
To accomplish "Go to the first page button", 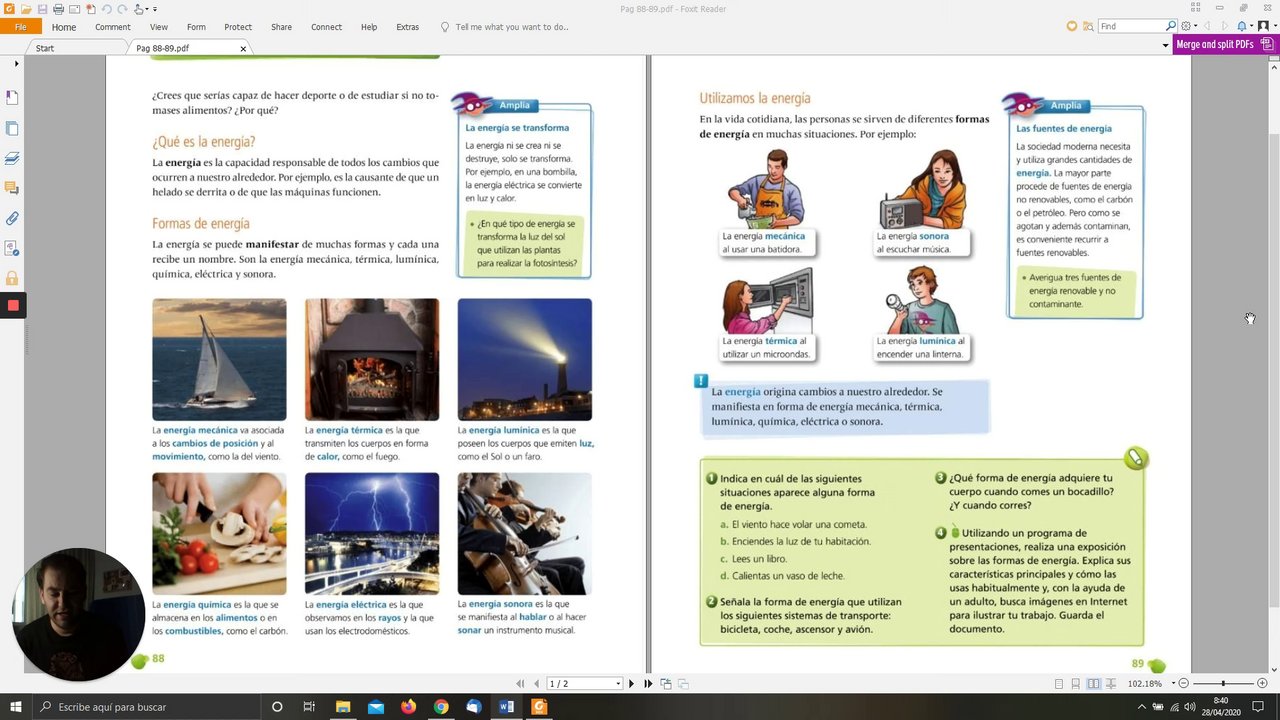I will click(x=520, y=684).
